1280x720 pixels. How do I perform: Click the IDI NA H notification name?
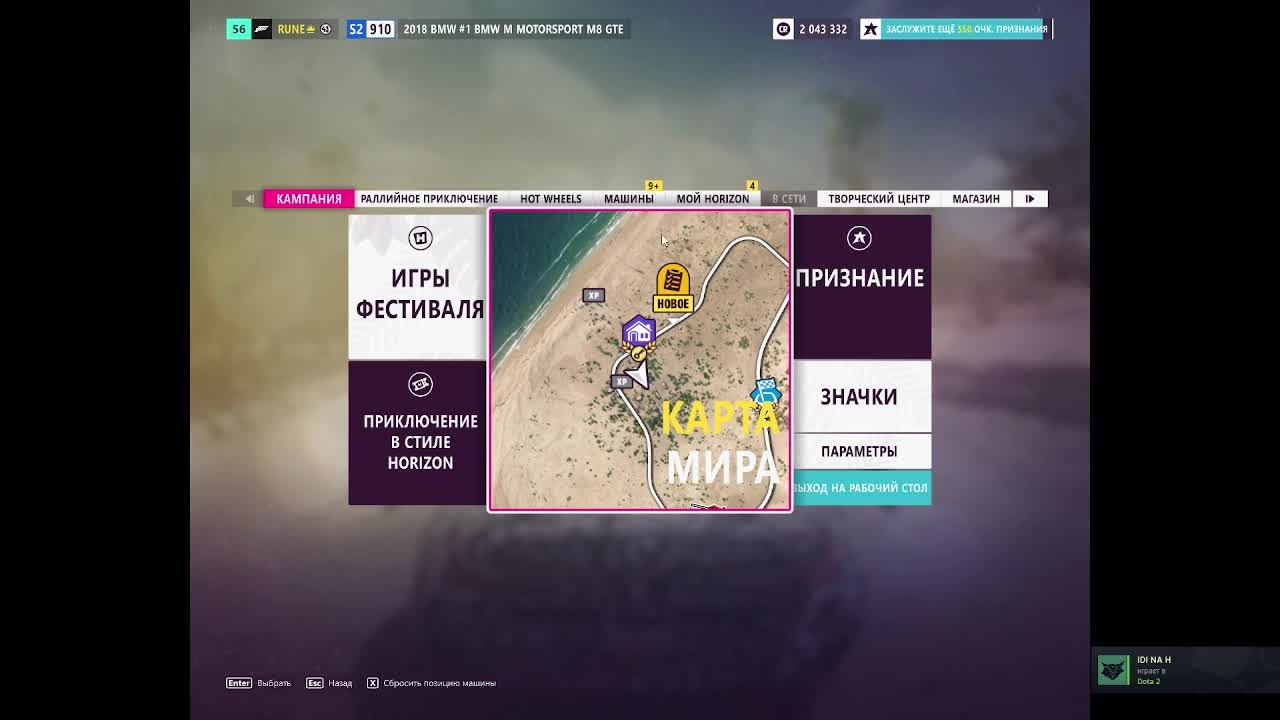tap(1154, 660)
